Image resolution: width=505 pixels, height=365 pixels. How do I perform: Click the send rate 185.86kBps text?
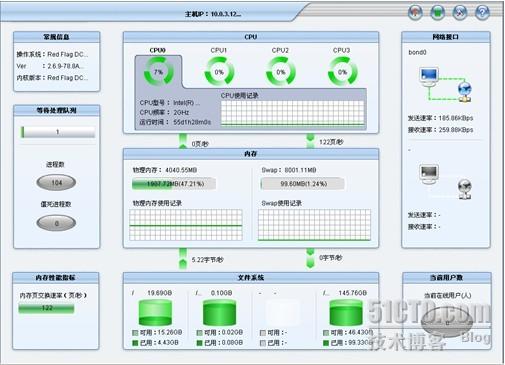441,118
